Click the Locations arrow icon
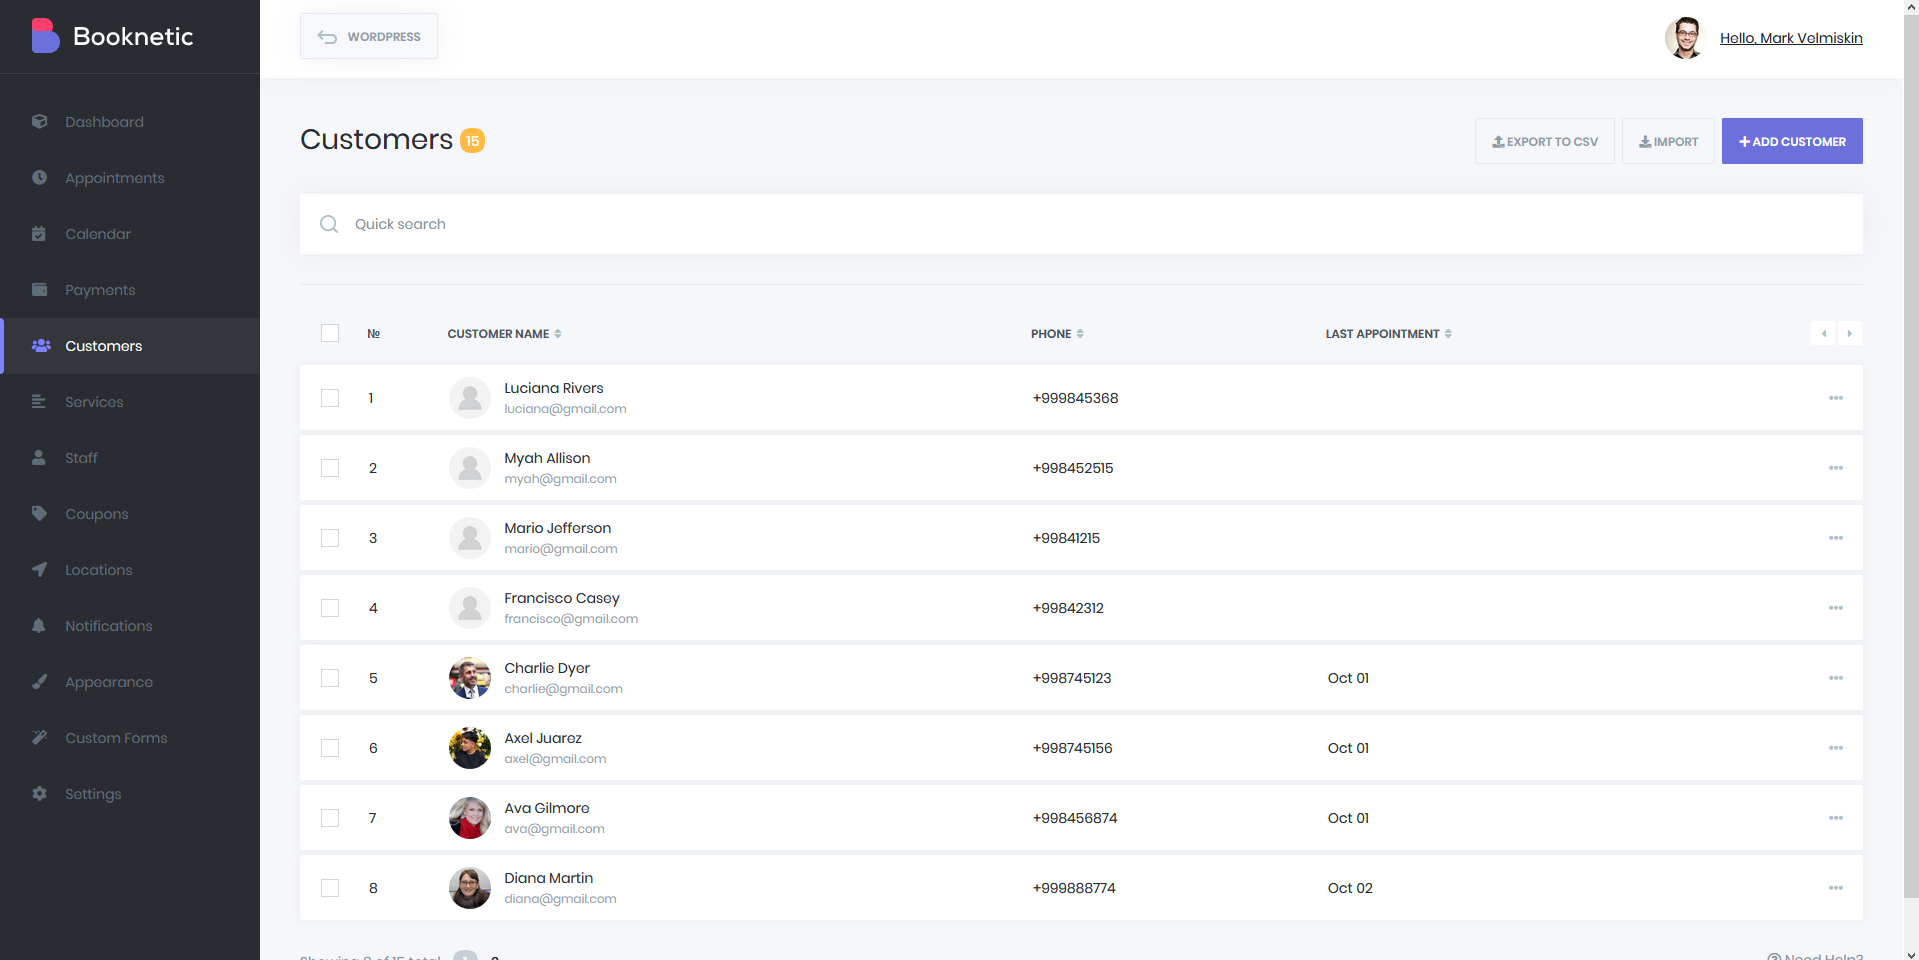 pos(39,570)
